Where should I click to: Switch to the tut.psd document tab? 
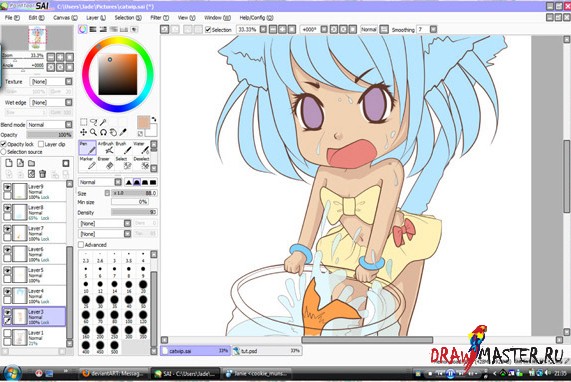coord(267,351)
